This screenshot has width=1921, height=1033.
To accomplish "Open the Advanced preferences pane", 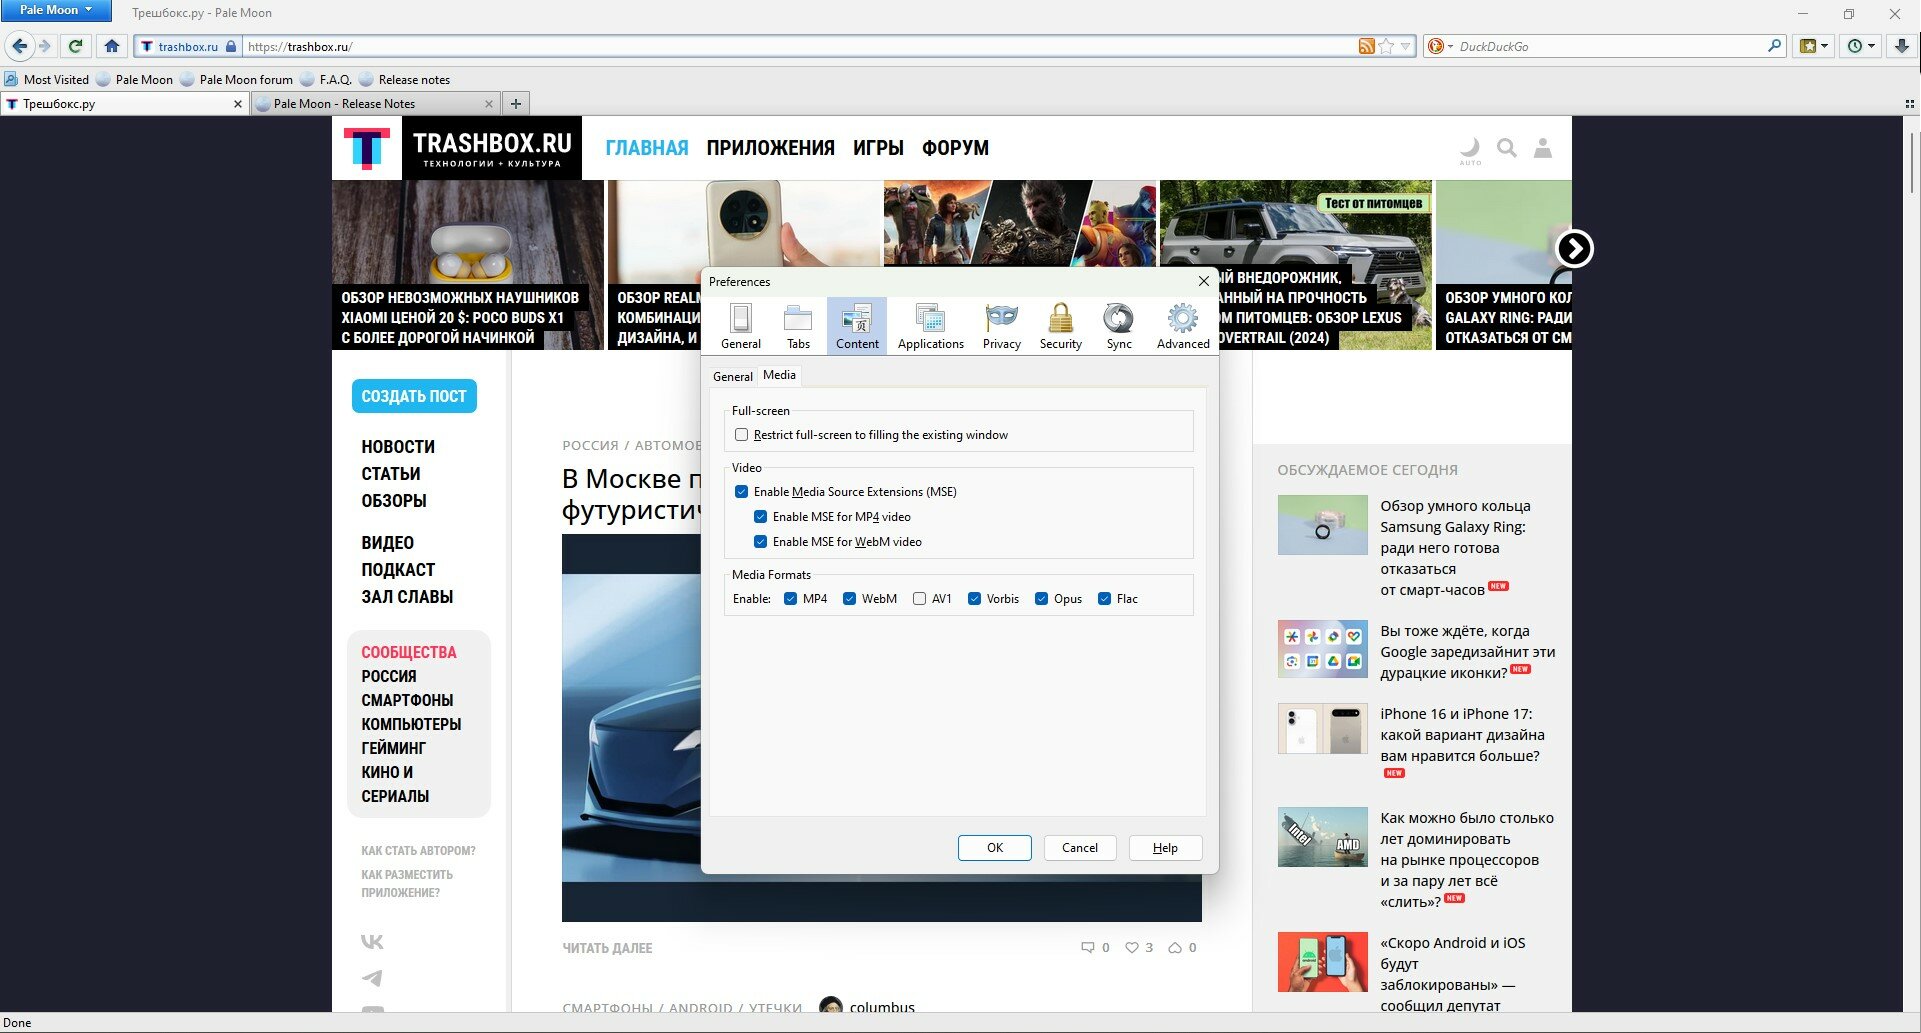I will tap(1183, 326).
